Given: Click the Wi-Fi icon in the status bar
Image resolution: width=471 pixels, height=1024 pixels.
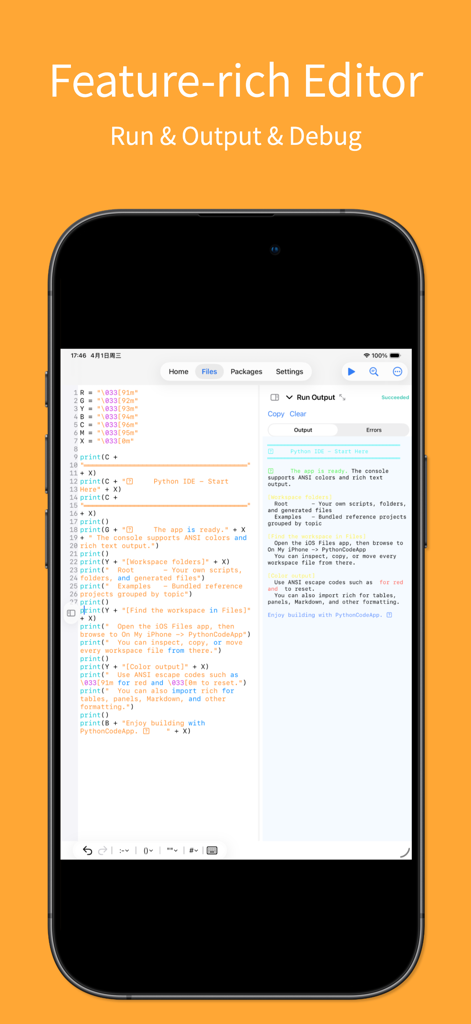Looking at the screenshot, I should click(366, 355).
